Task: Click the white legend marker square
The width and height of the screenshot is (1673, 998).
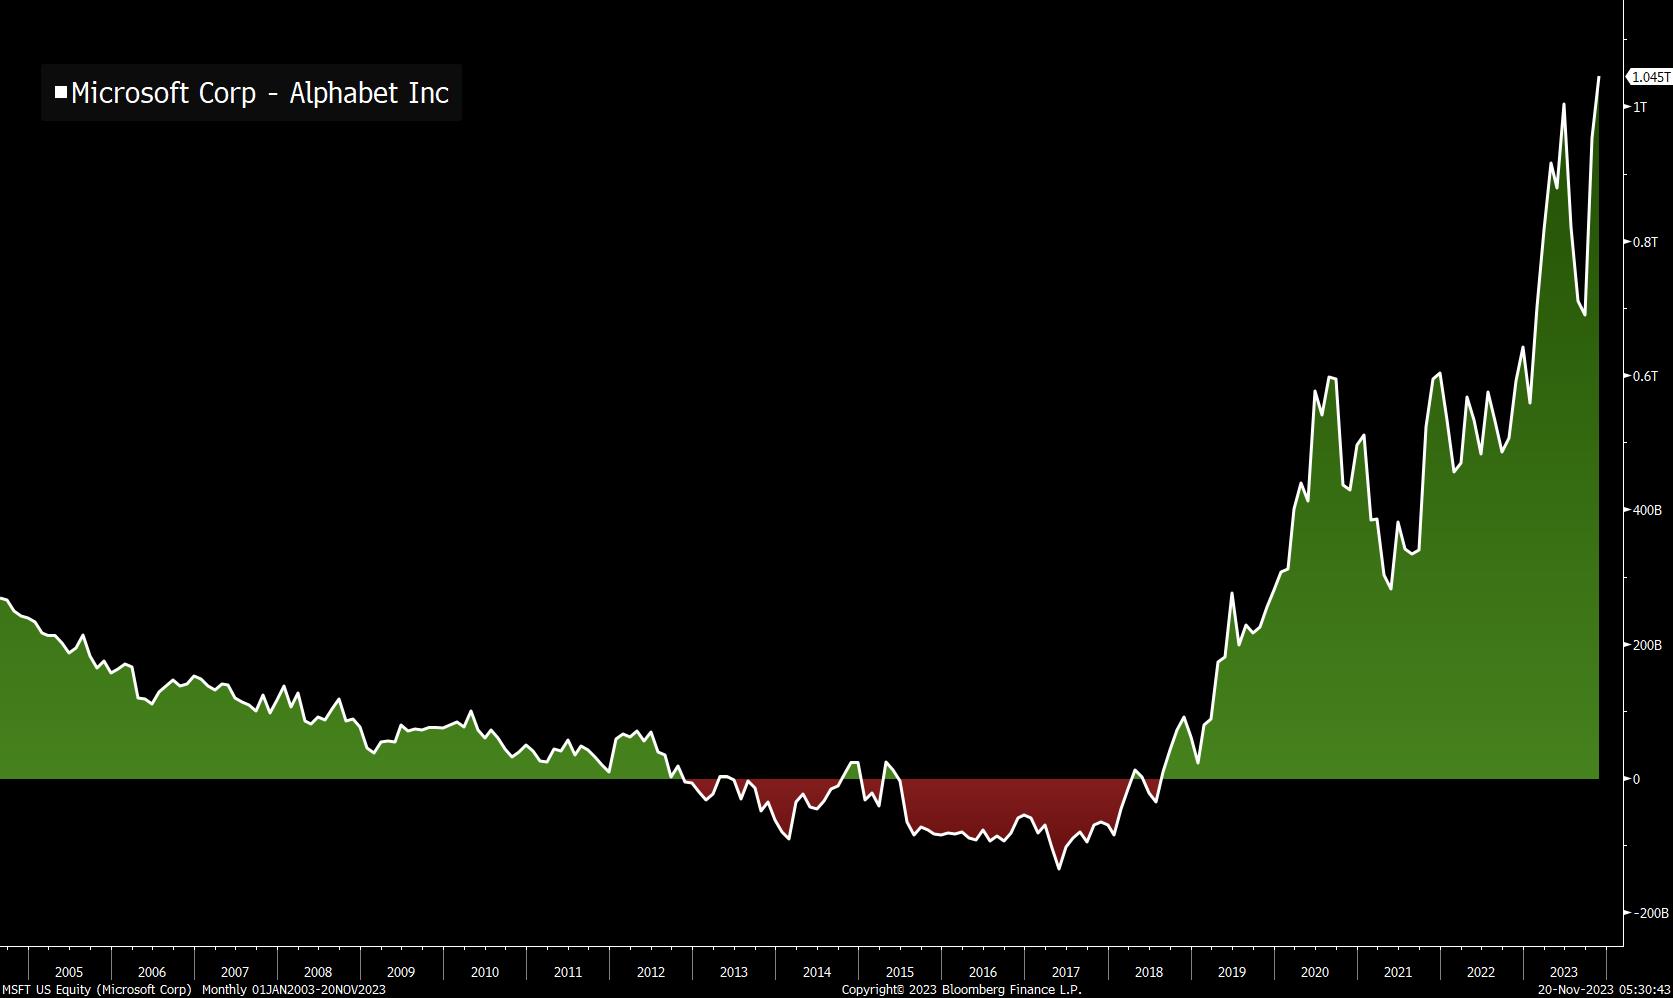Action: click(61, 93)
